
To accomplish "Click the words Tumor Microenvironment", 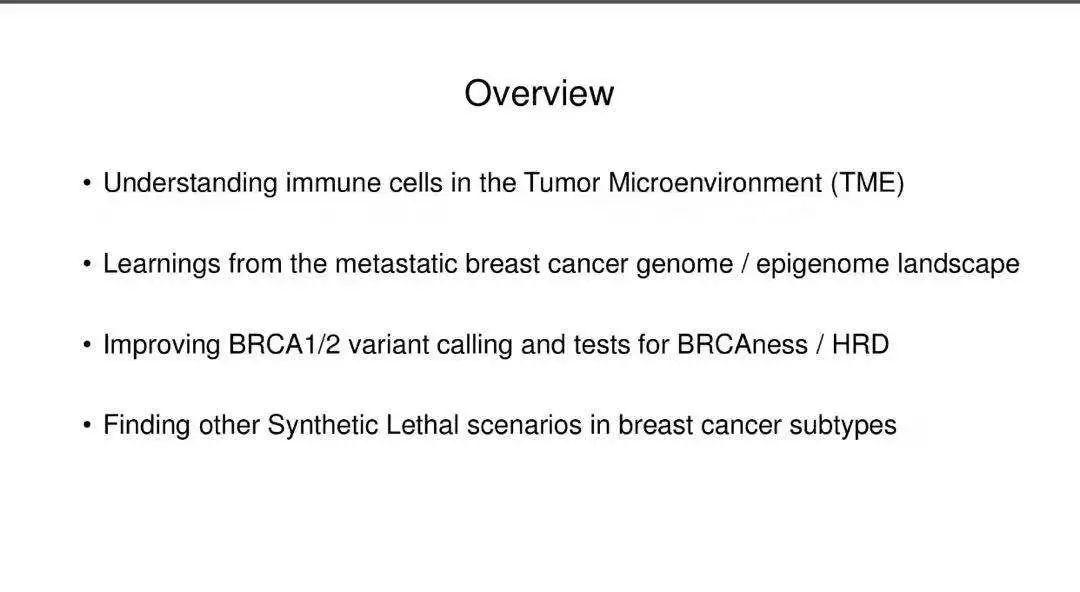I will [x=672, y=184].
